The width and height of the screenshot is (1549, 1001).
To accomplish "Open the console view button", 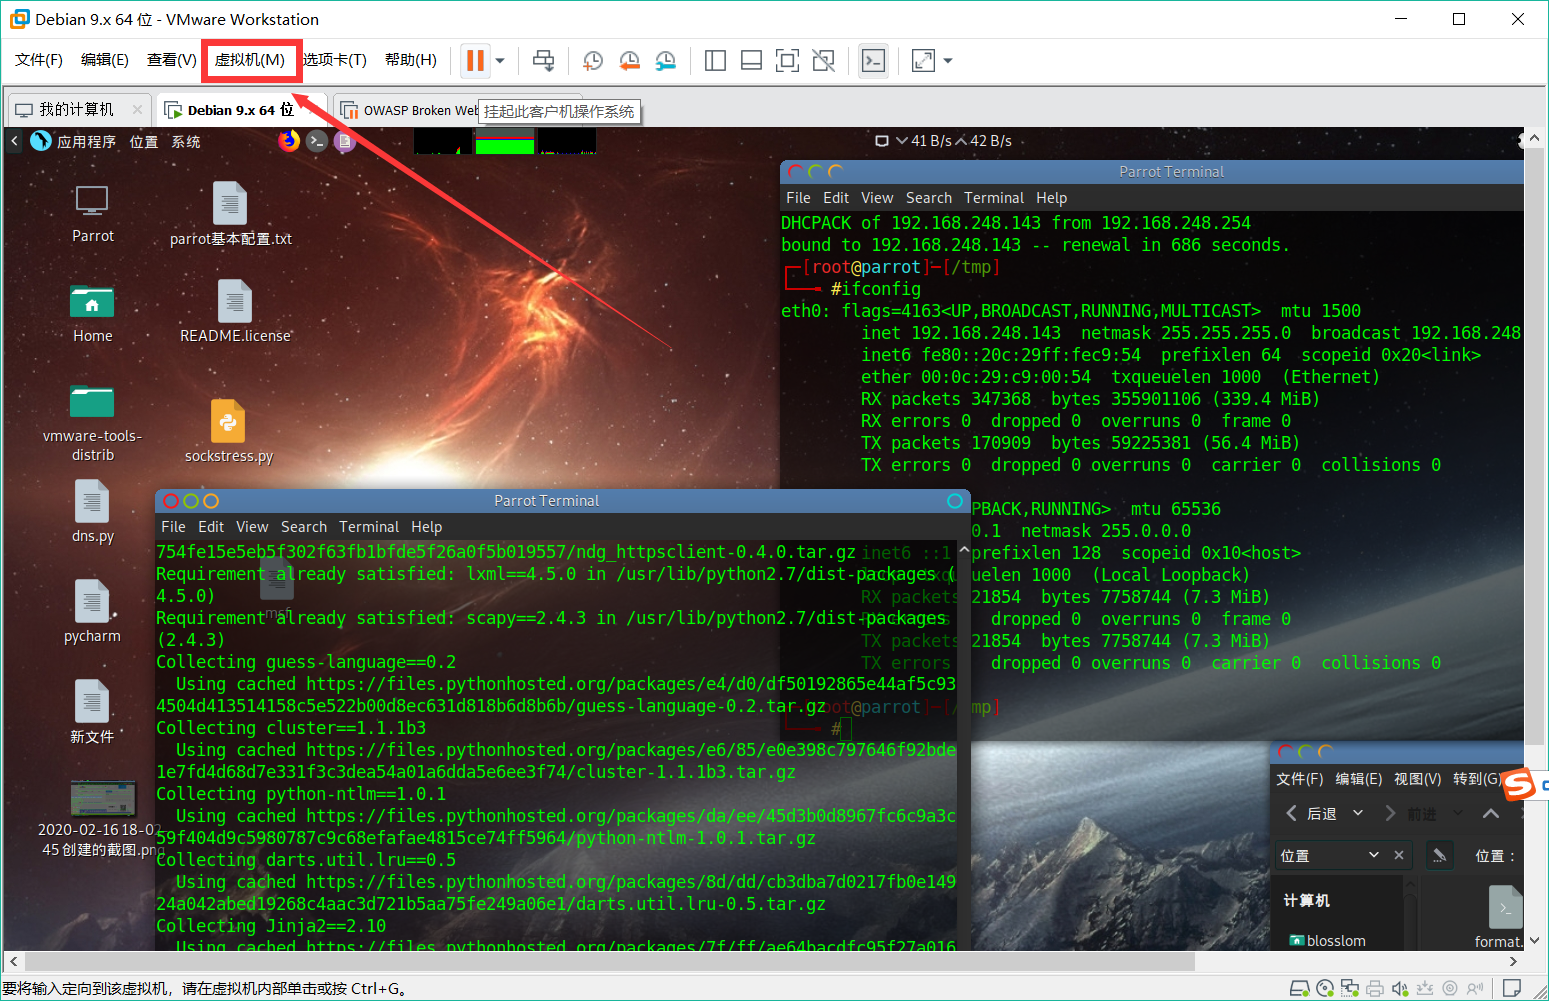I will 873,61.
